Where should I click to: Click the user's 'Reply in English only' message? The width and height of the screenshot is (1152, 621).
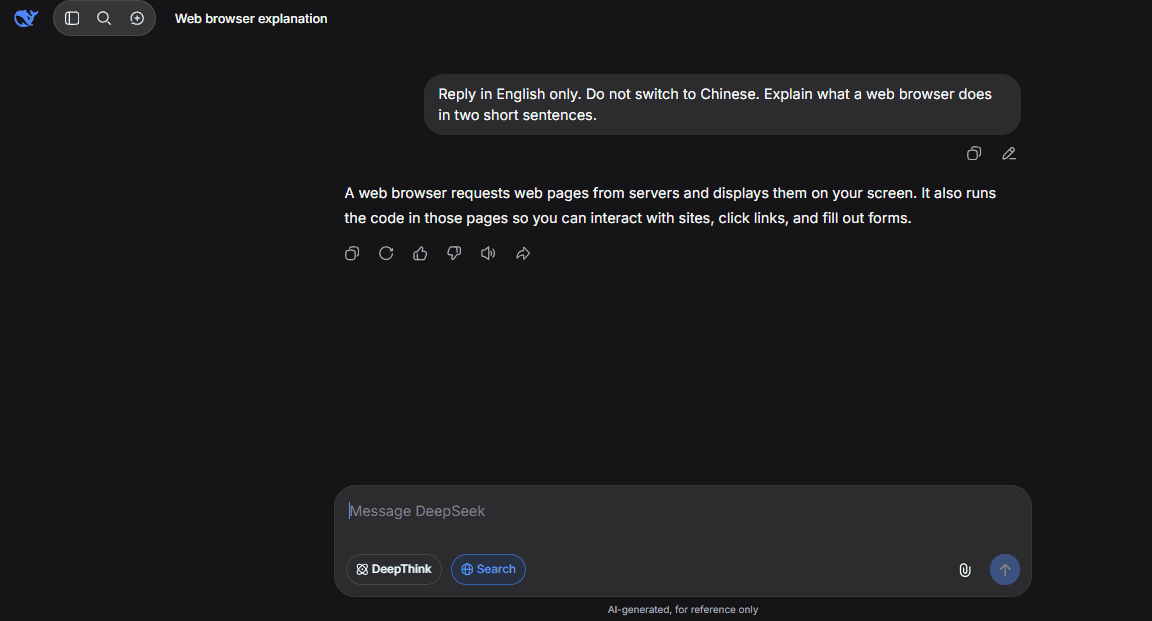pos(722,104)
